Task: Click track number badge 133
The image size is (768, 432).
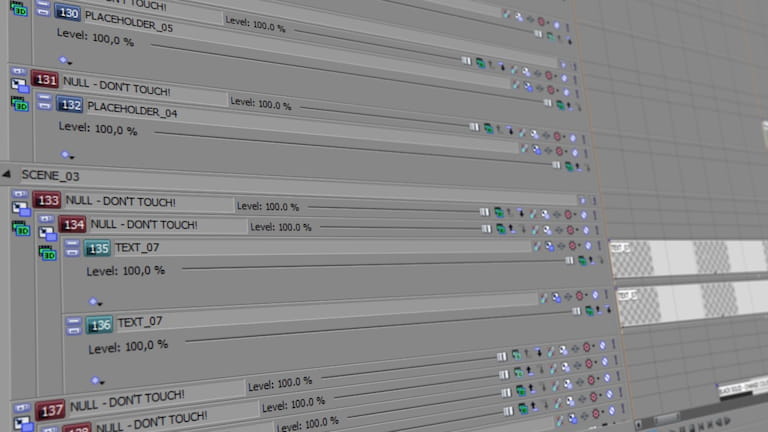Action: pos(47,200)
